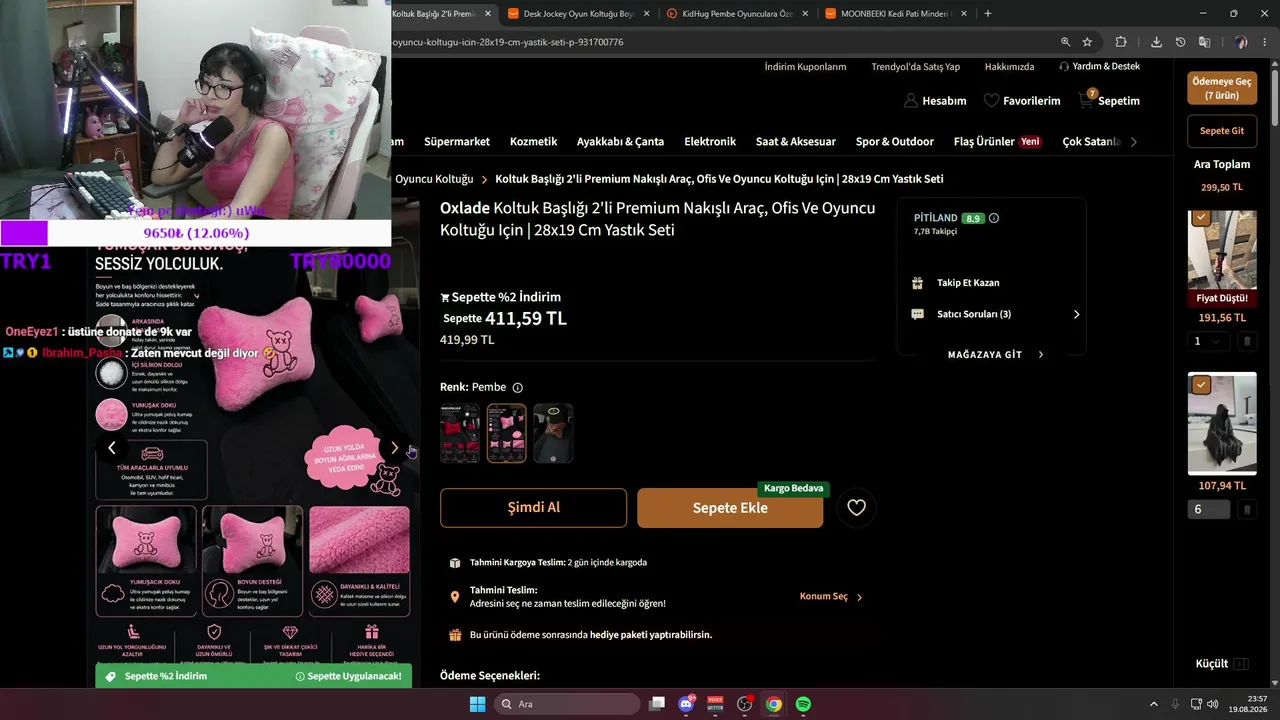Add the product to favorites with the heart button
The height and width of the screenshot is (720, 1280).
coord(856,508)
